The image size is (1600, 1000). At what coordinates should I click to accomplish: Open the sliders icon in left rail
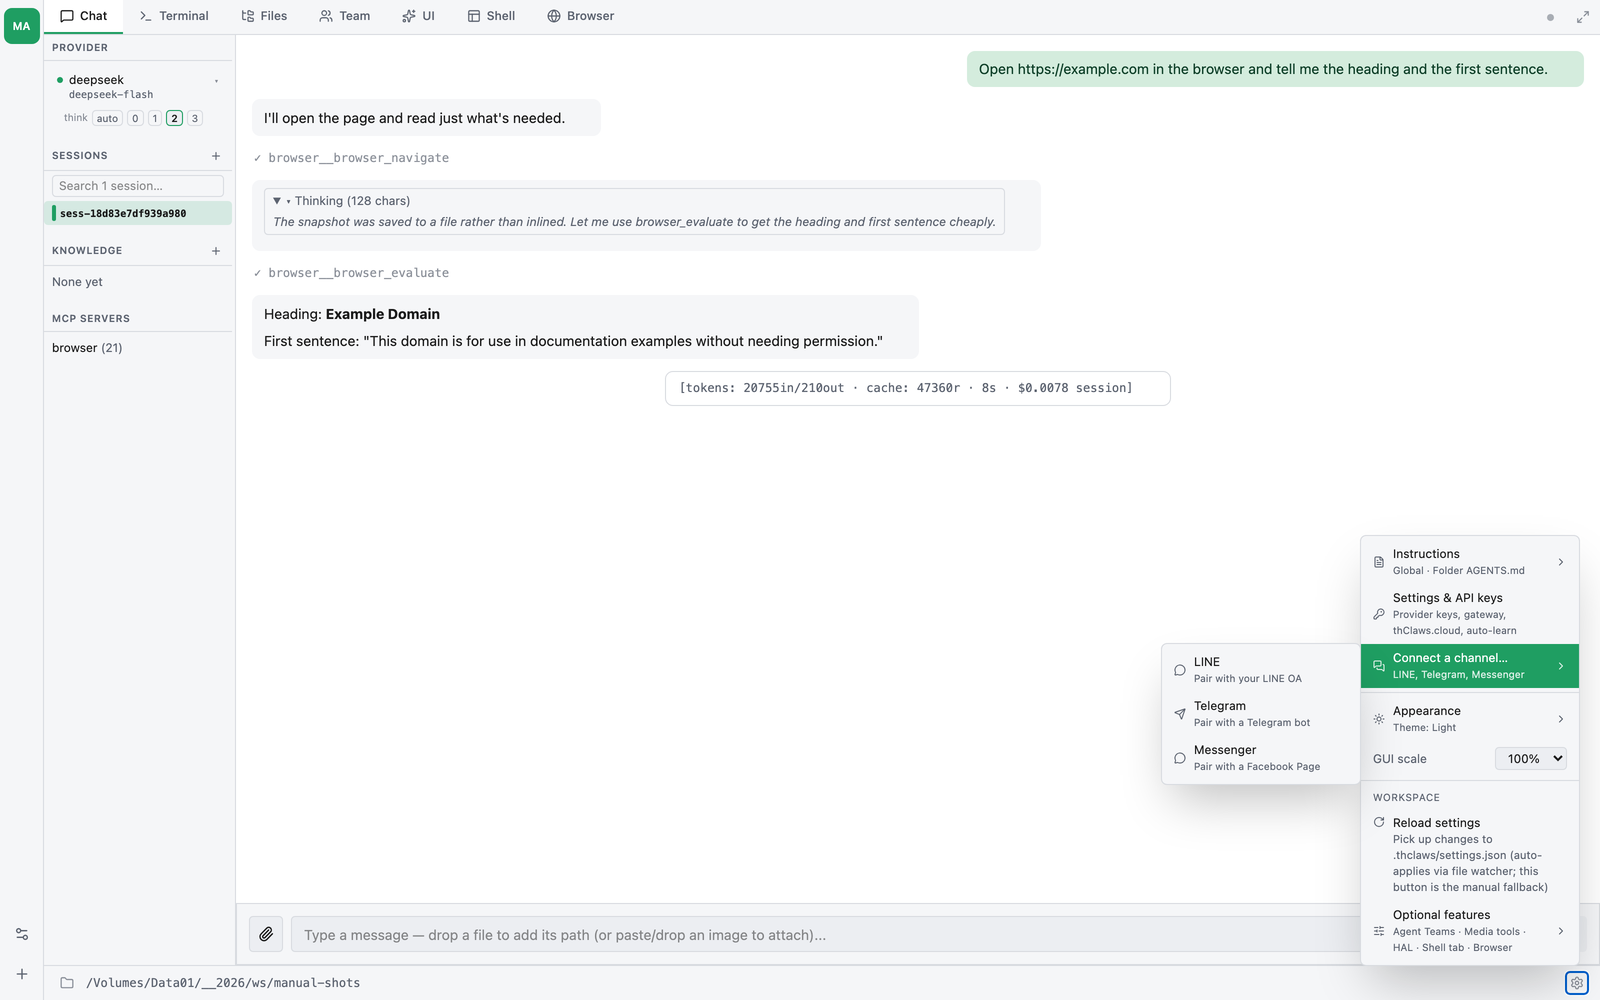point(22,934)
